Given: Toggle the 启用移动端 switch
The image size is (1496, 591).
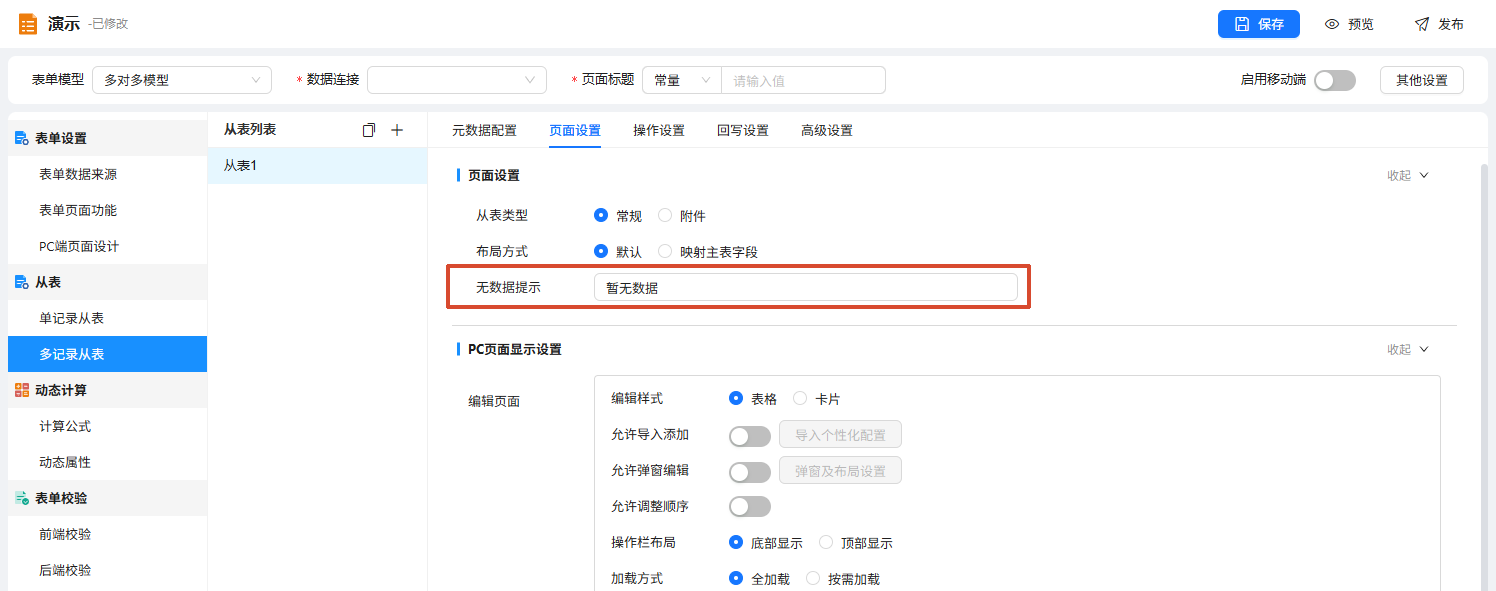Looking at the screenshot, I should (1335, 80).
